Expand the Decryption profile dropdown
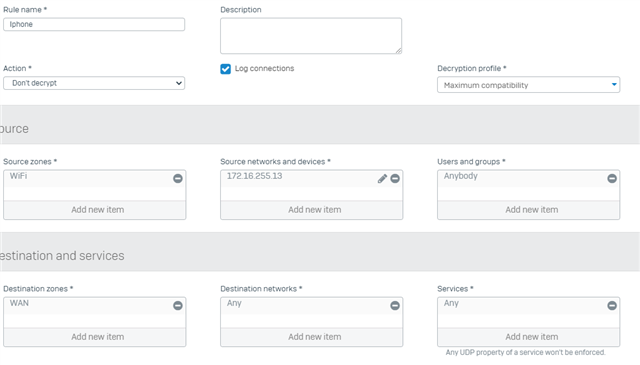 (x=529, y=85)
